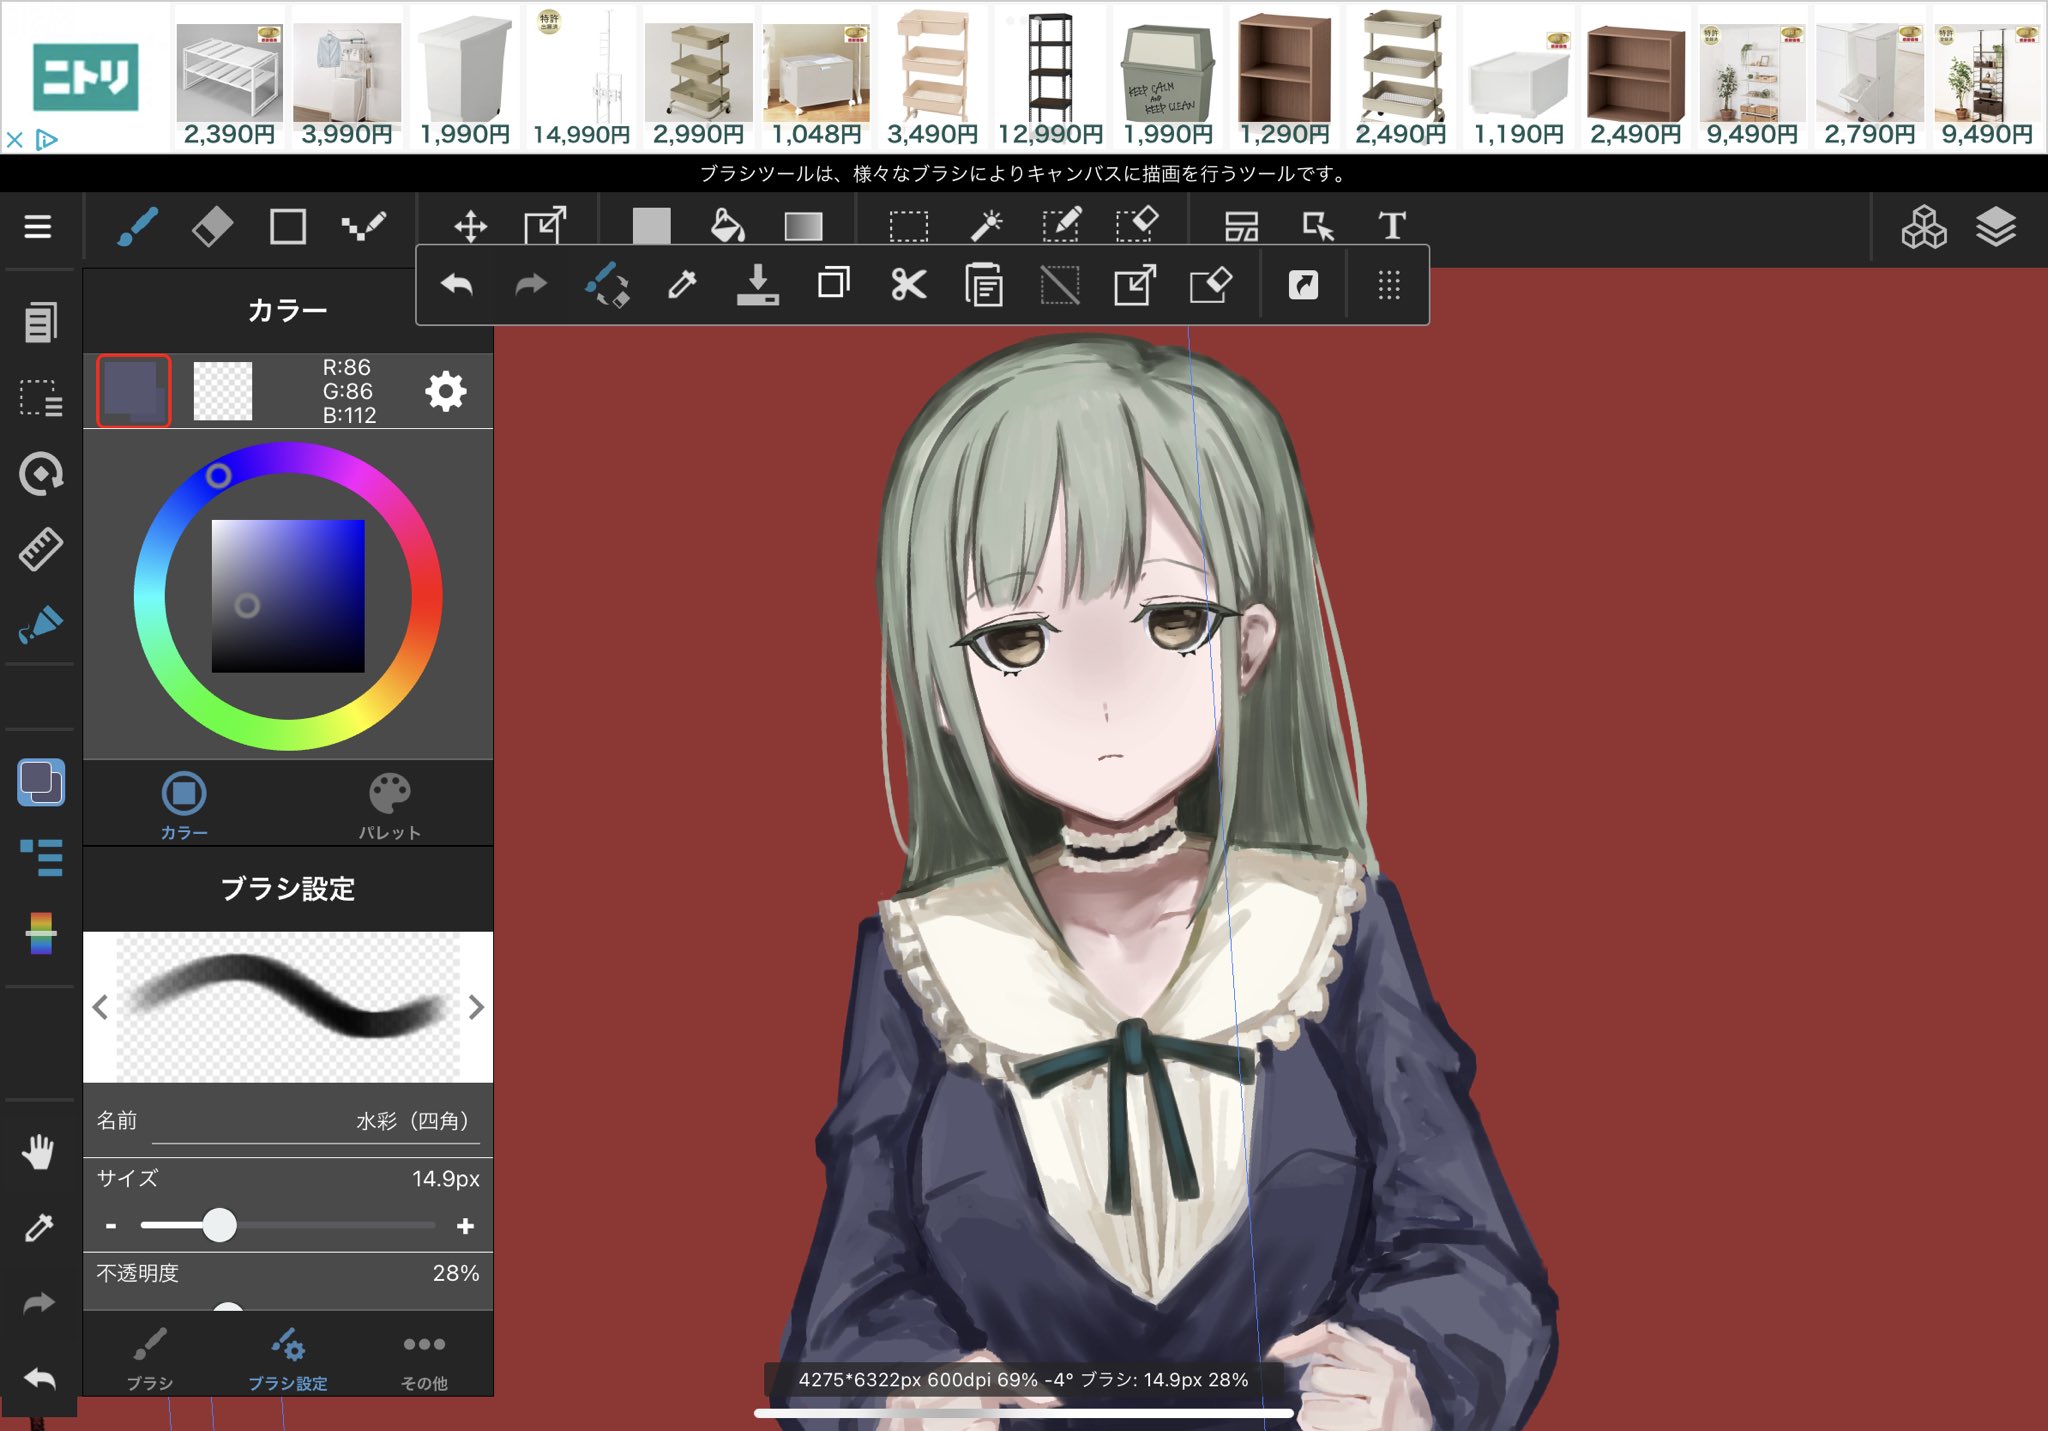Activate the Hand tool in the left sidebar

pyautogui.click(x=39, y=1151)
